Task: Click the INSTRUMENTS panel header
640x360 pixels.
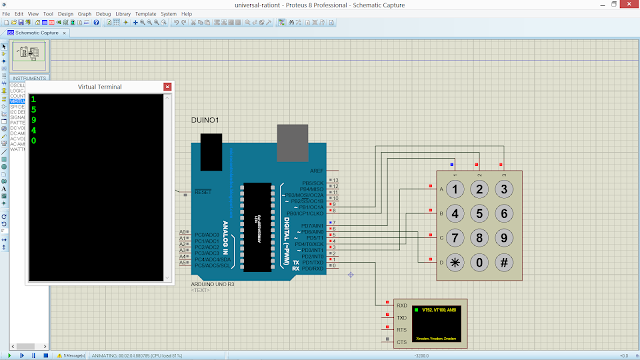Action: click(29, 78)
